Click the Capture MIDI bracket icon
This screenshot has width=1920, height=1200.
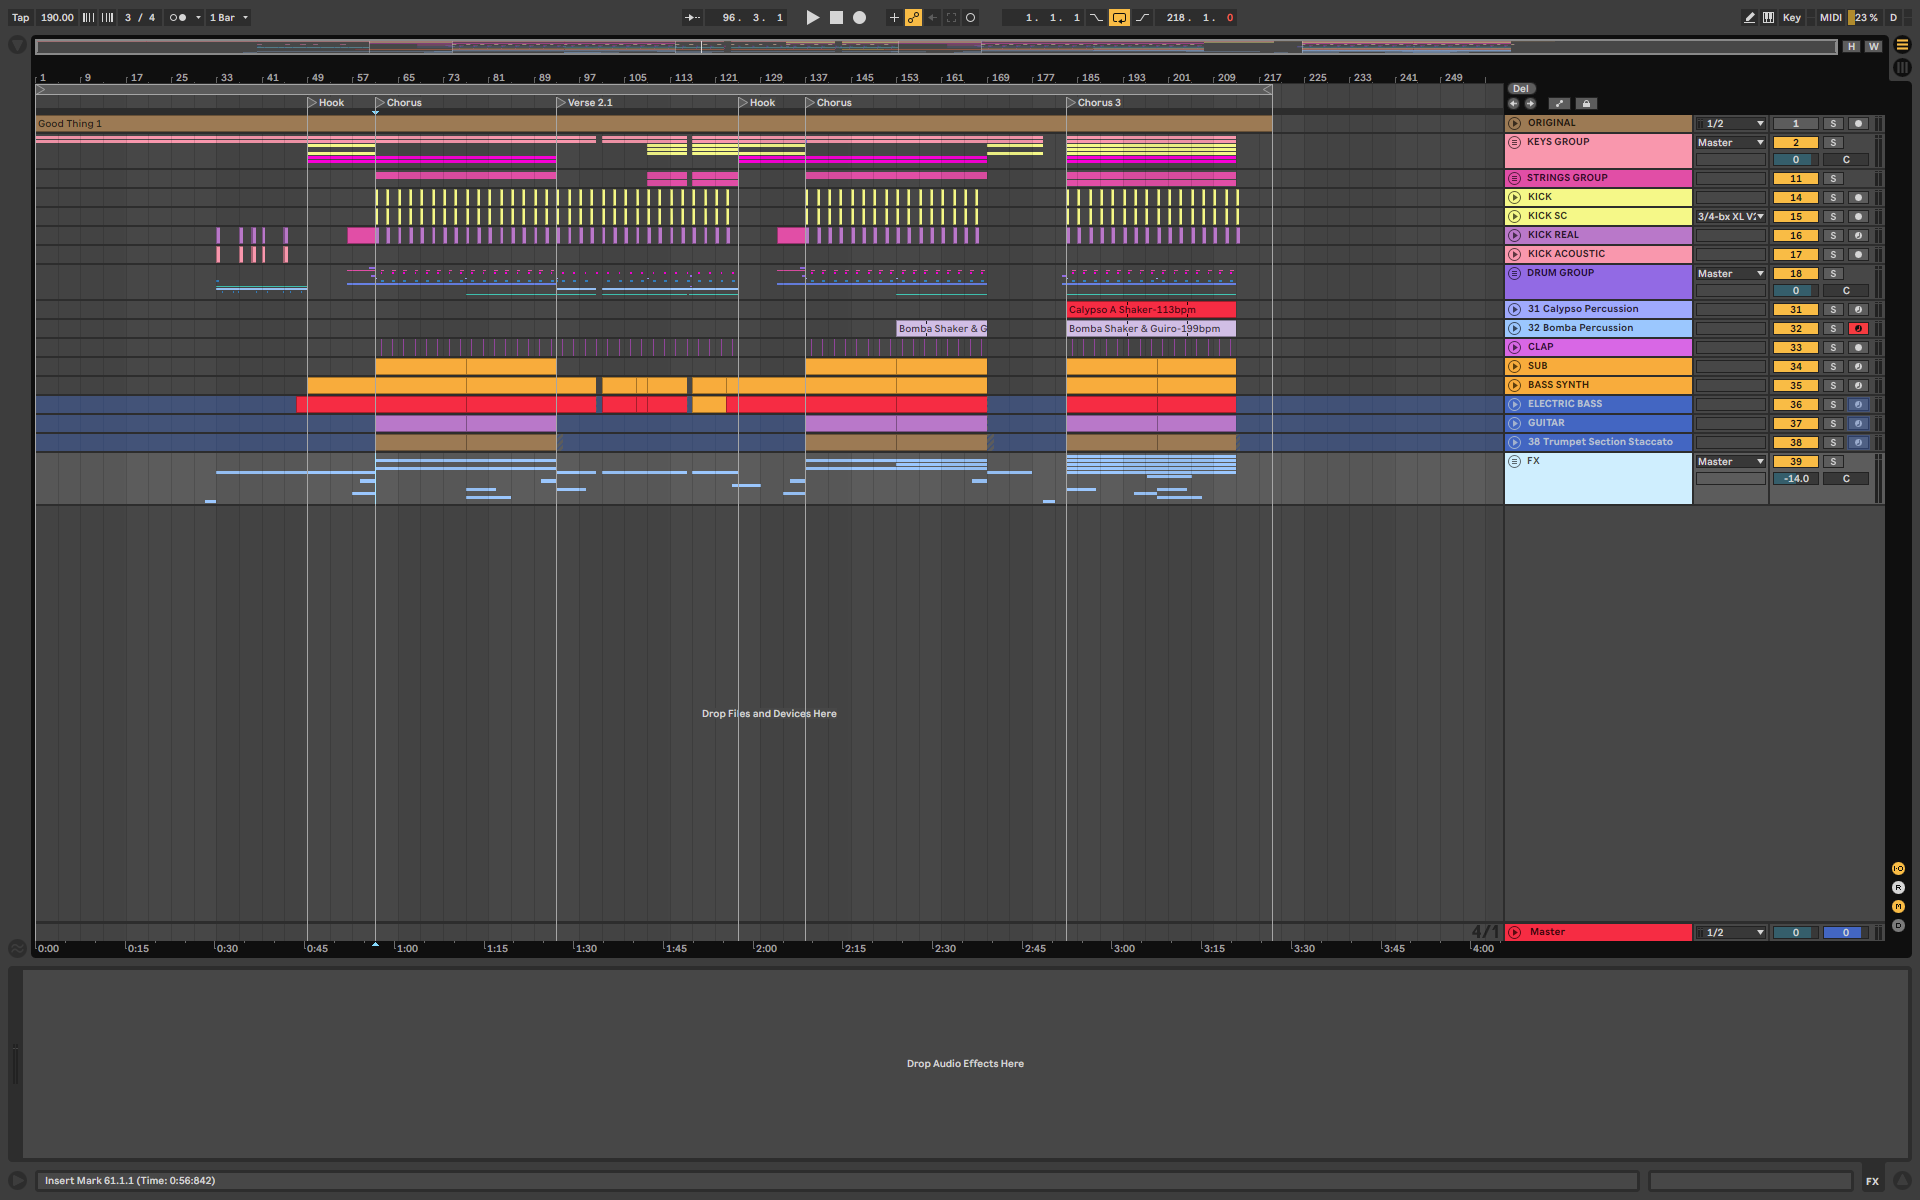(x=951, y=17)
